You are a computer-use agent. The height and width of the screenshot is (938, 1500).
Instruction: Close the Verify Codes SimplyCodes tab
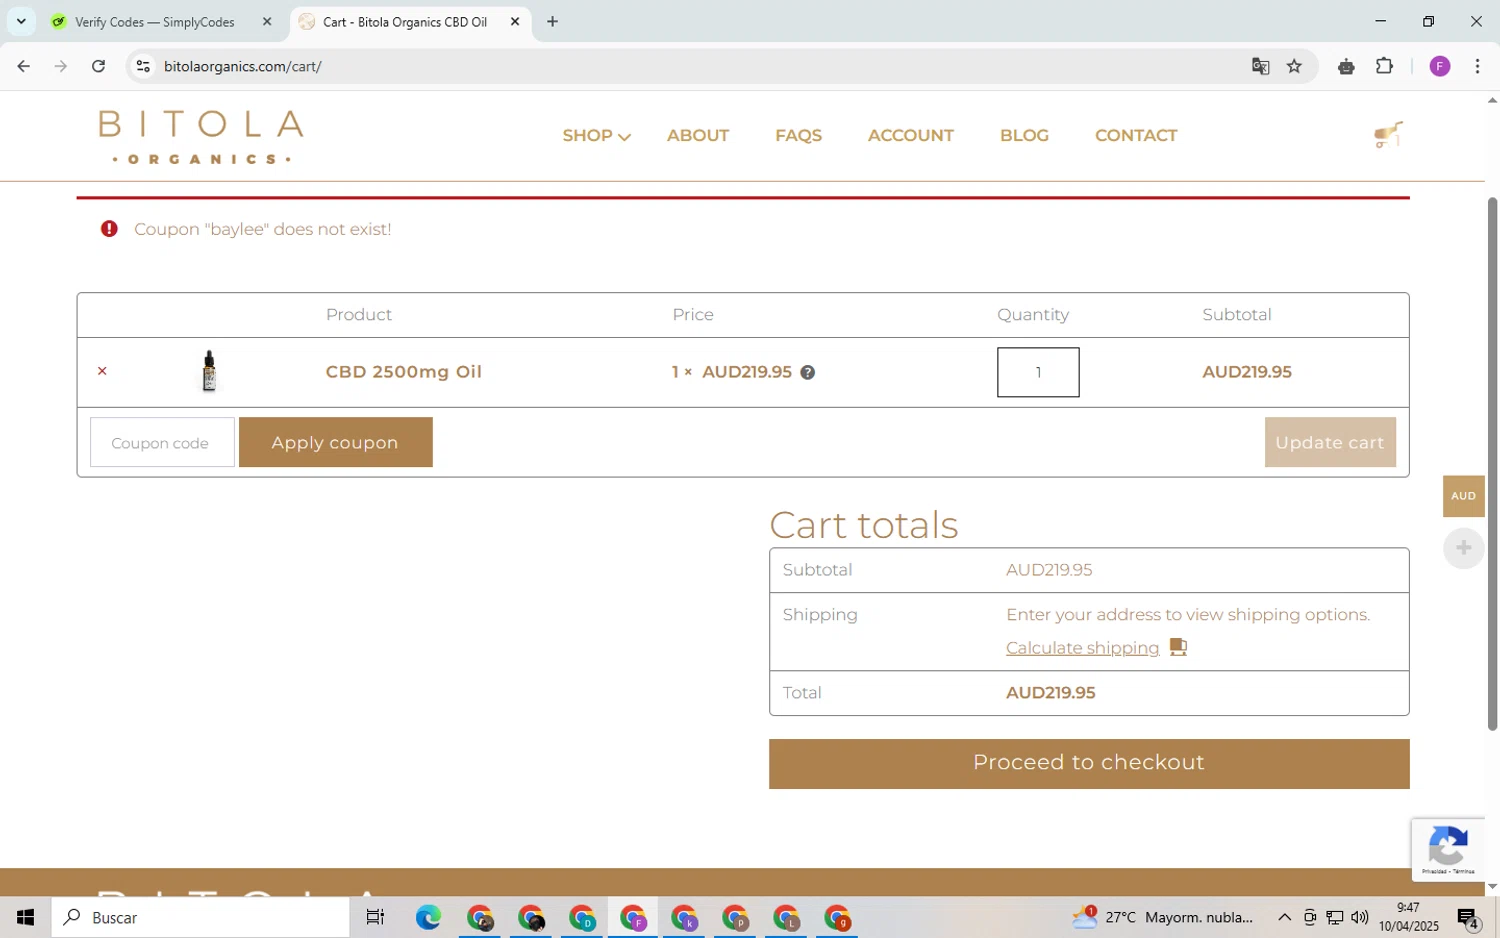pos(267,21)
